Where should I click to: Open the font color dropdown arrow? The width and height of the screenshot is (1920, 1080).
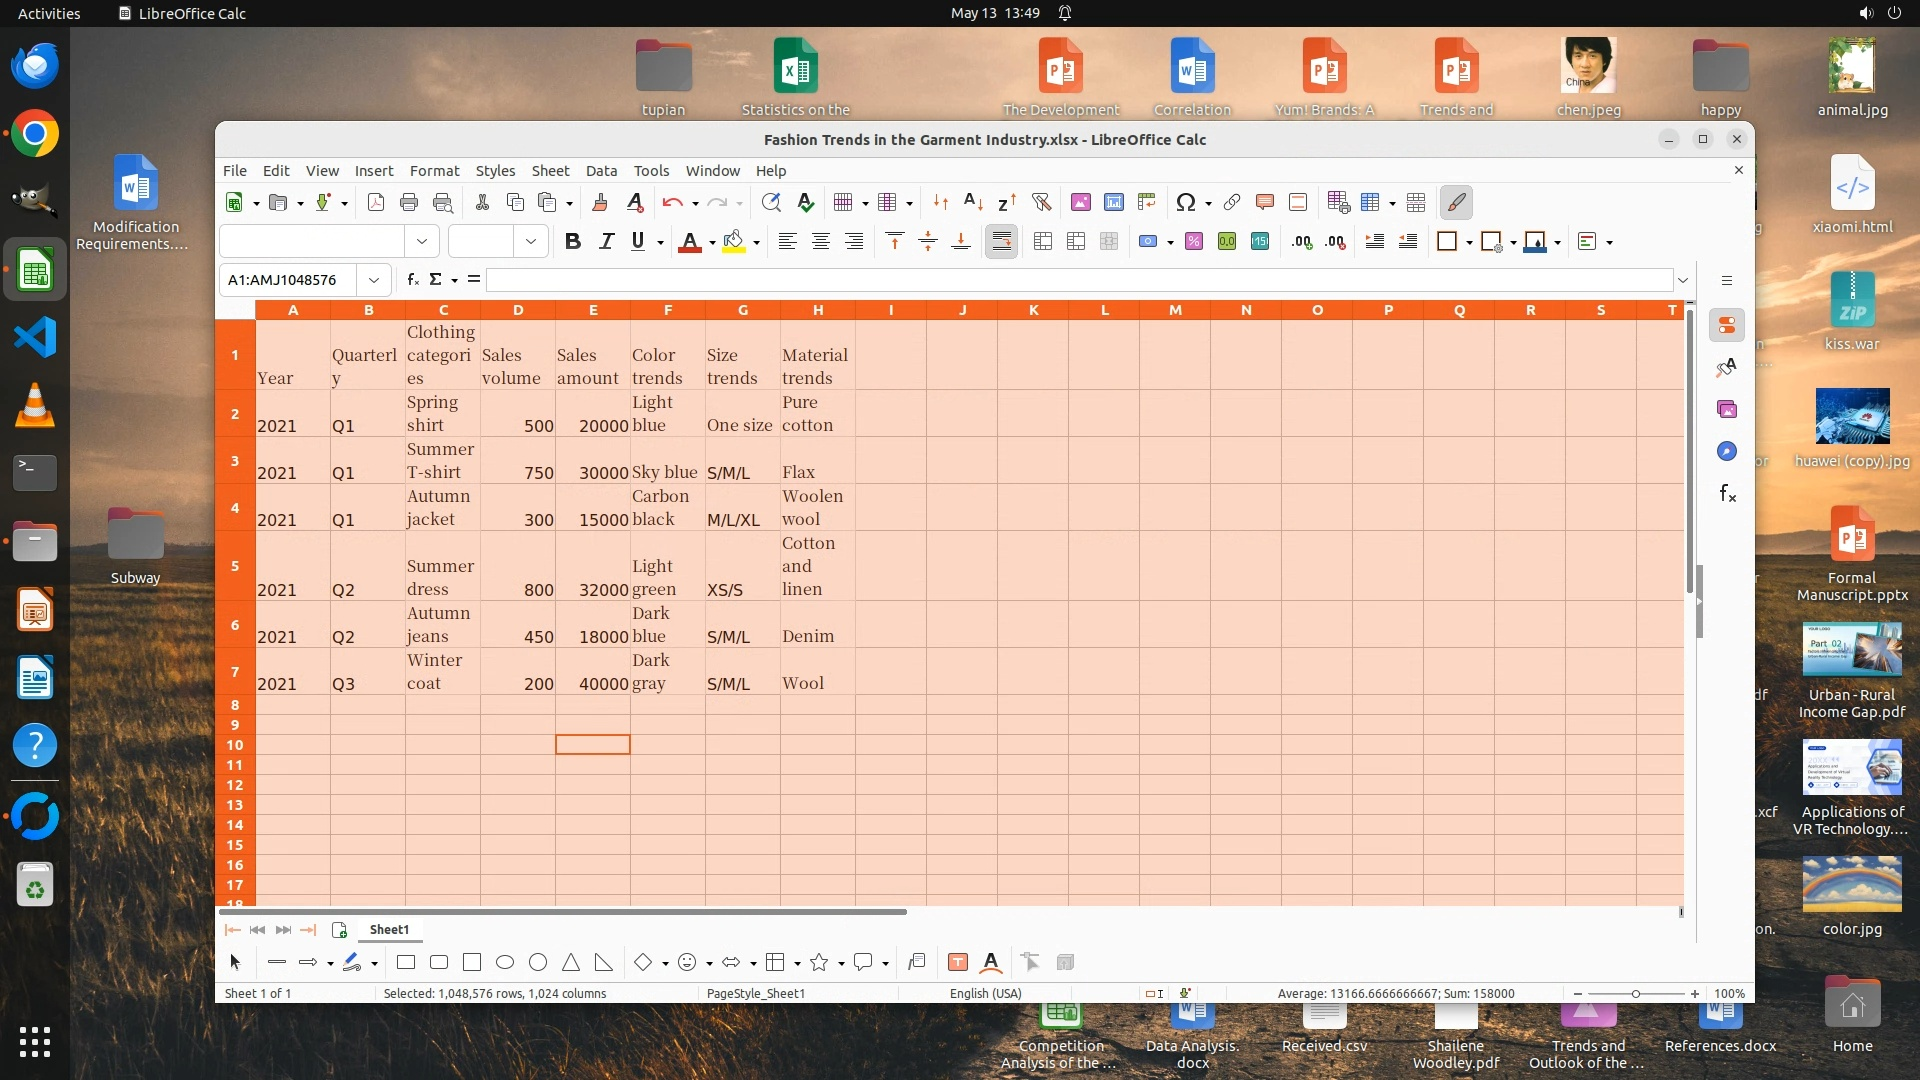(x=712, y=243)
